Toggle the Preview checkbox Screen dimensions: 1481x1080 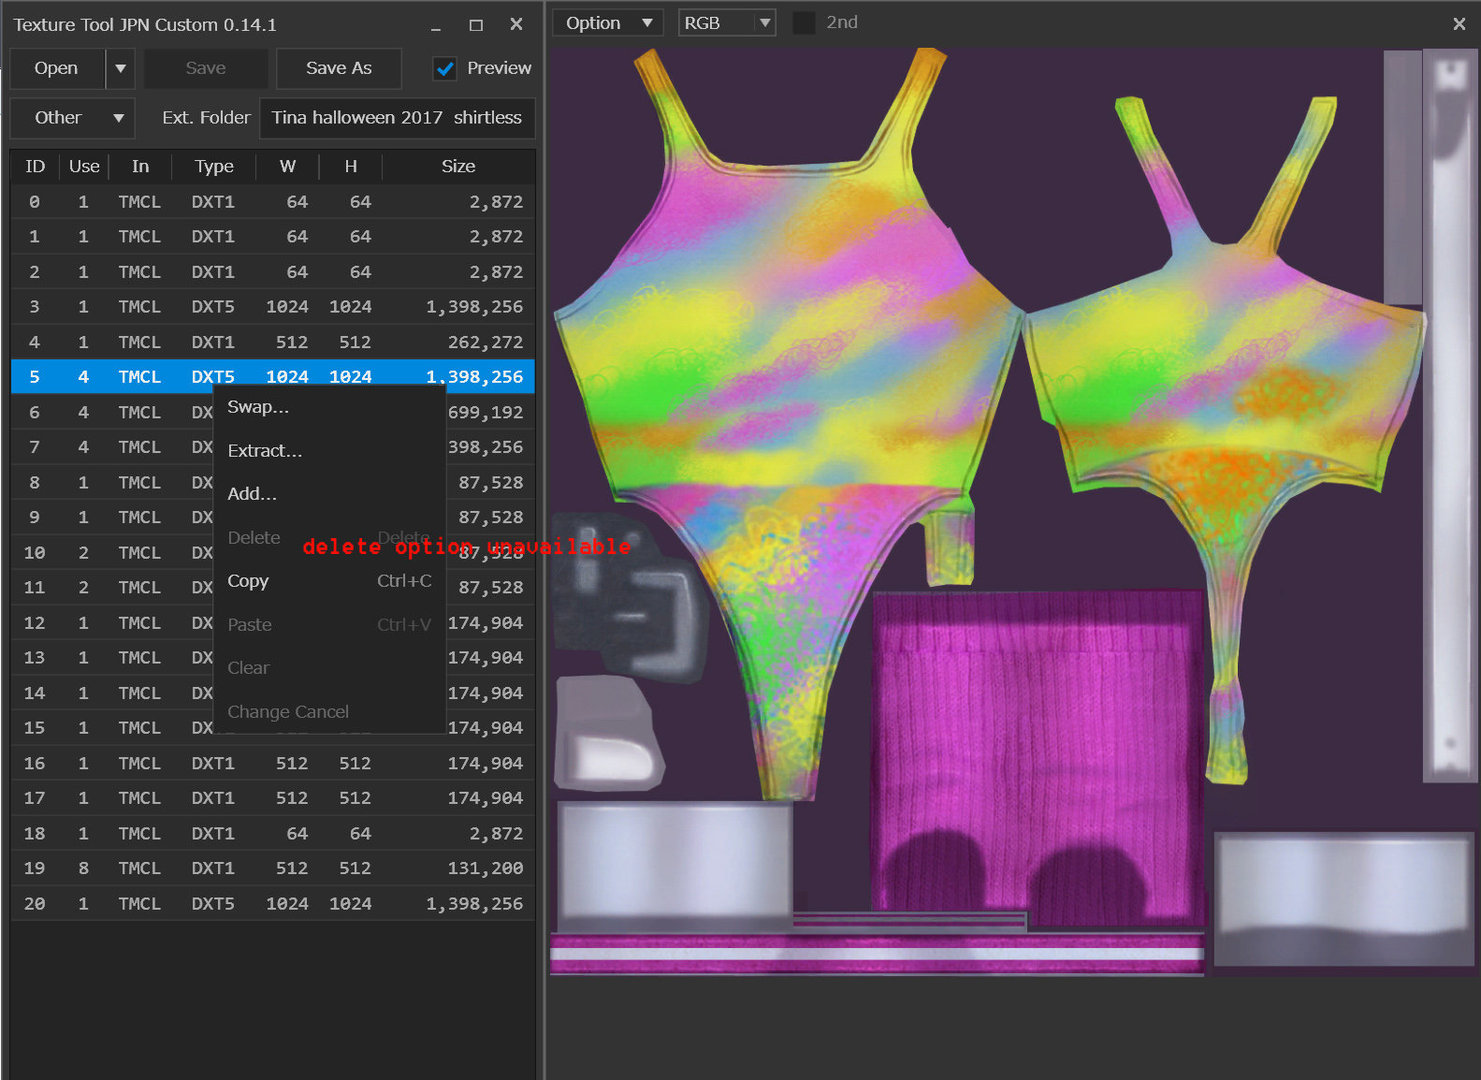[445, 68]
